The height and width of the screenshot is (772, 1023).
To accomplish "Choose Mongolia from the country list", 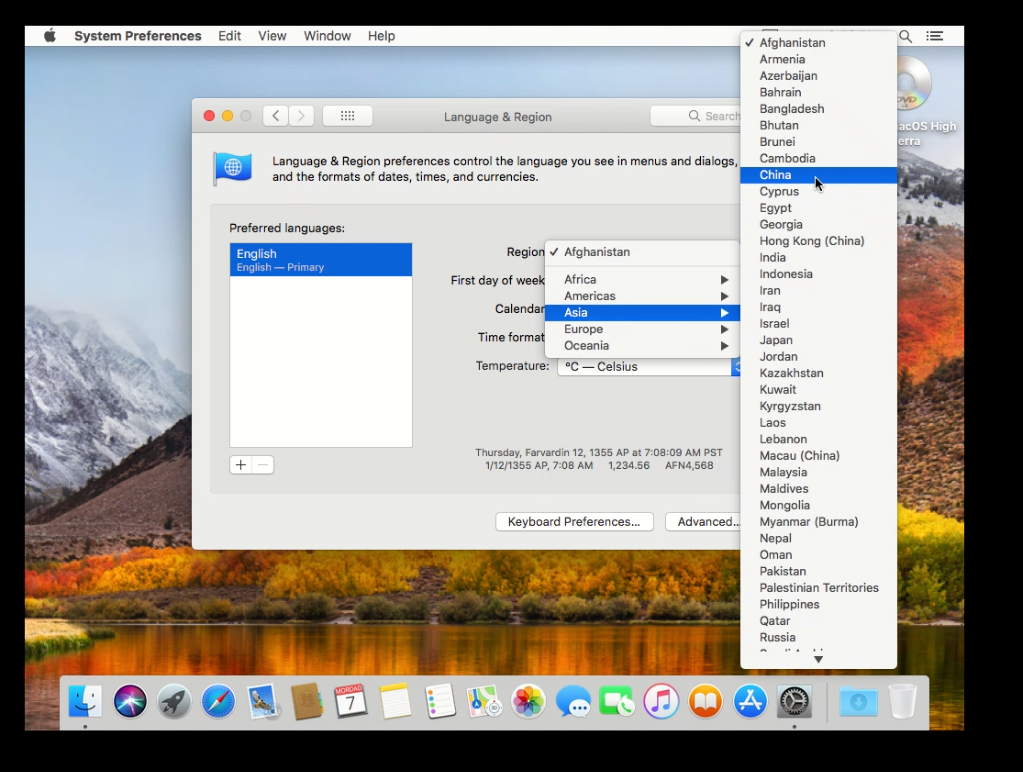I will click(x=818, y=505).
